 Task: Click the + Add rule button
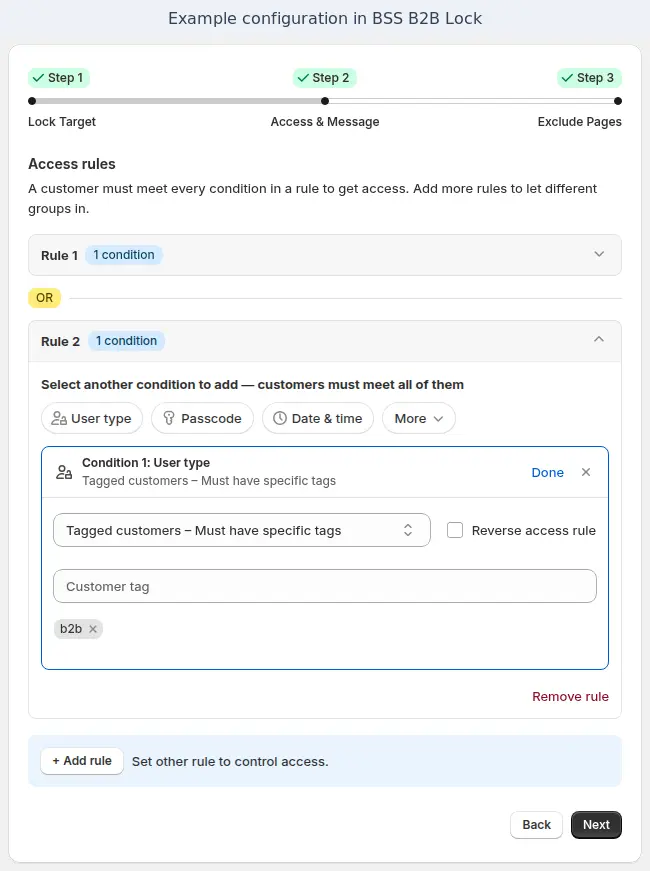pyautogui.click(x=82, y=760)
